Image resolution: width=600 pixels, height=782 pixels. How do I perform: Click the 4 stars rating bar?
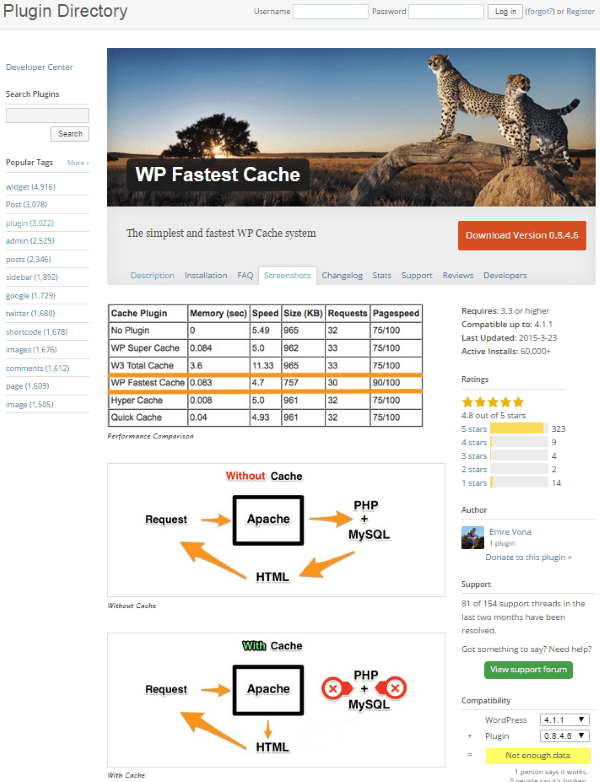pyautogui.click(x=519, y=442)
